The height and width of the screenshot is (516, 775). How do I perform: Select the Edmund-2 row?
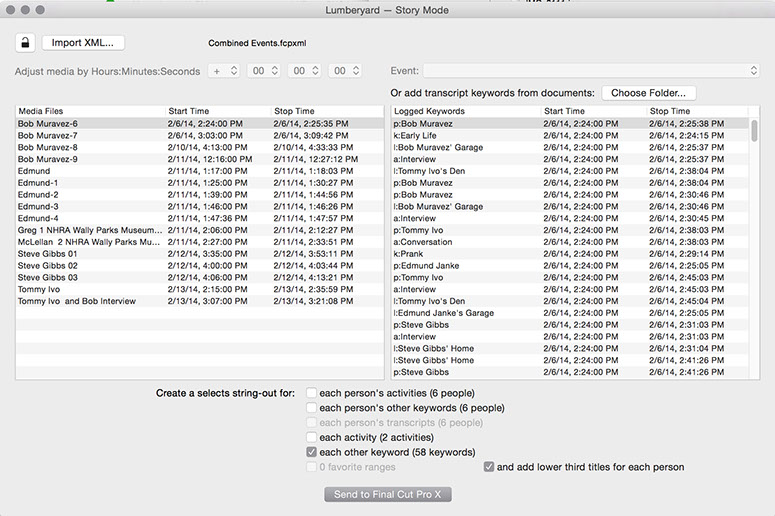pos(200,195)
